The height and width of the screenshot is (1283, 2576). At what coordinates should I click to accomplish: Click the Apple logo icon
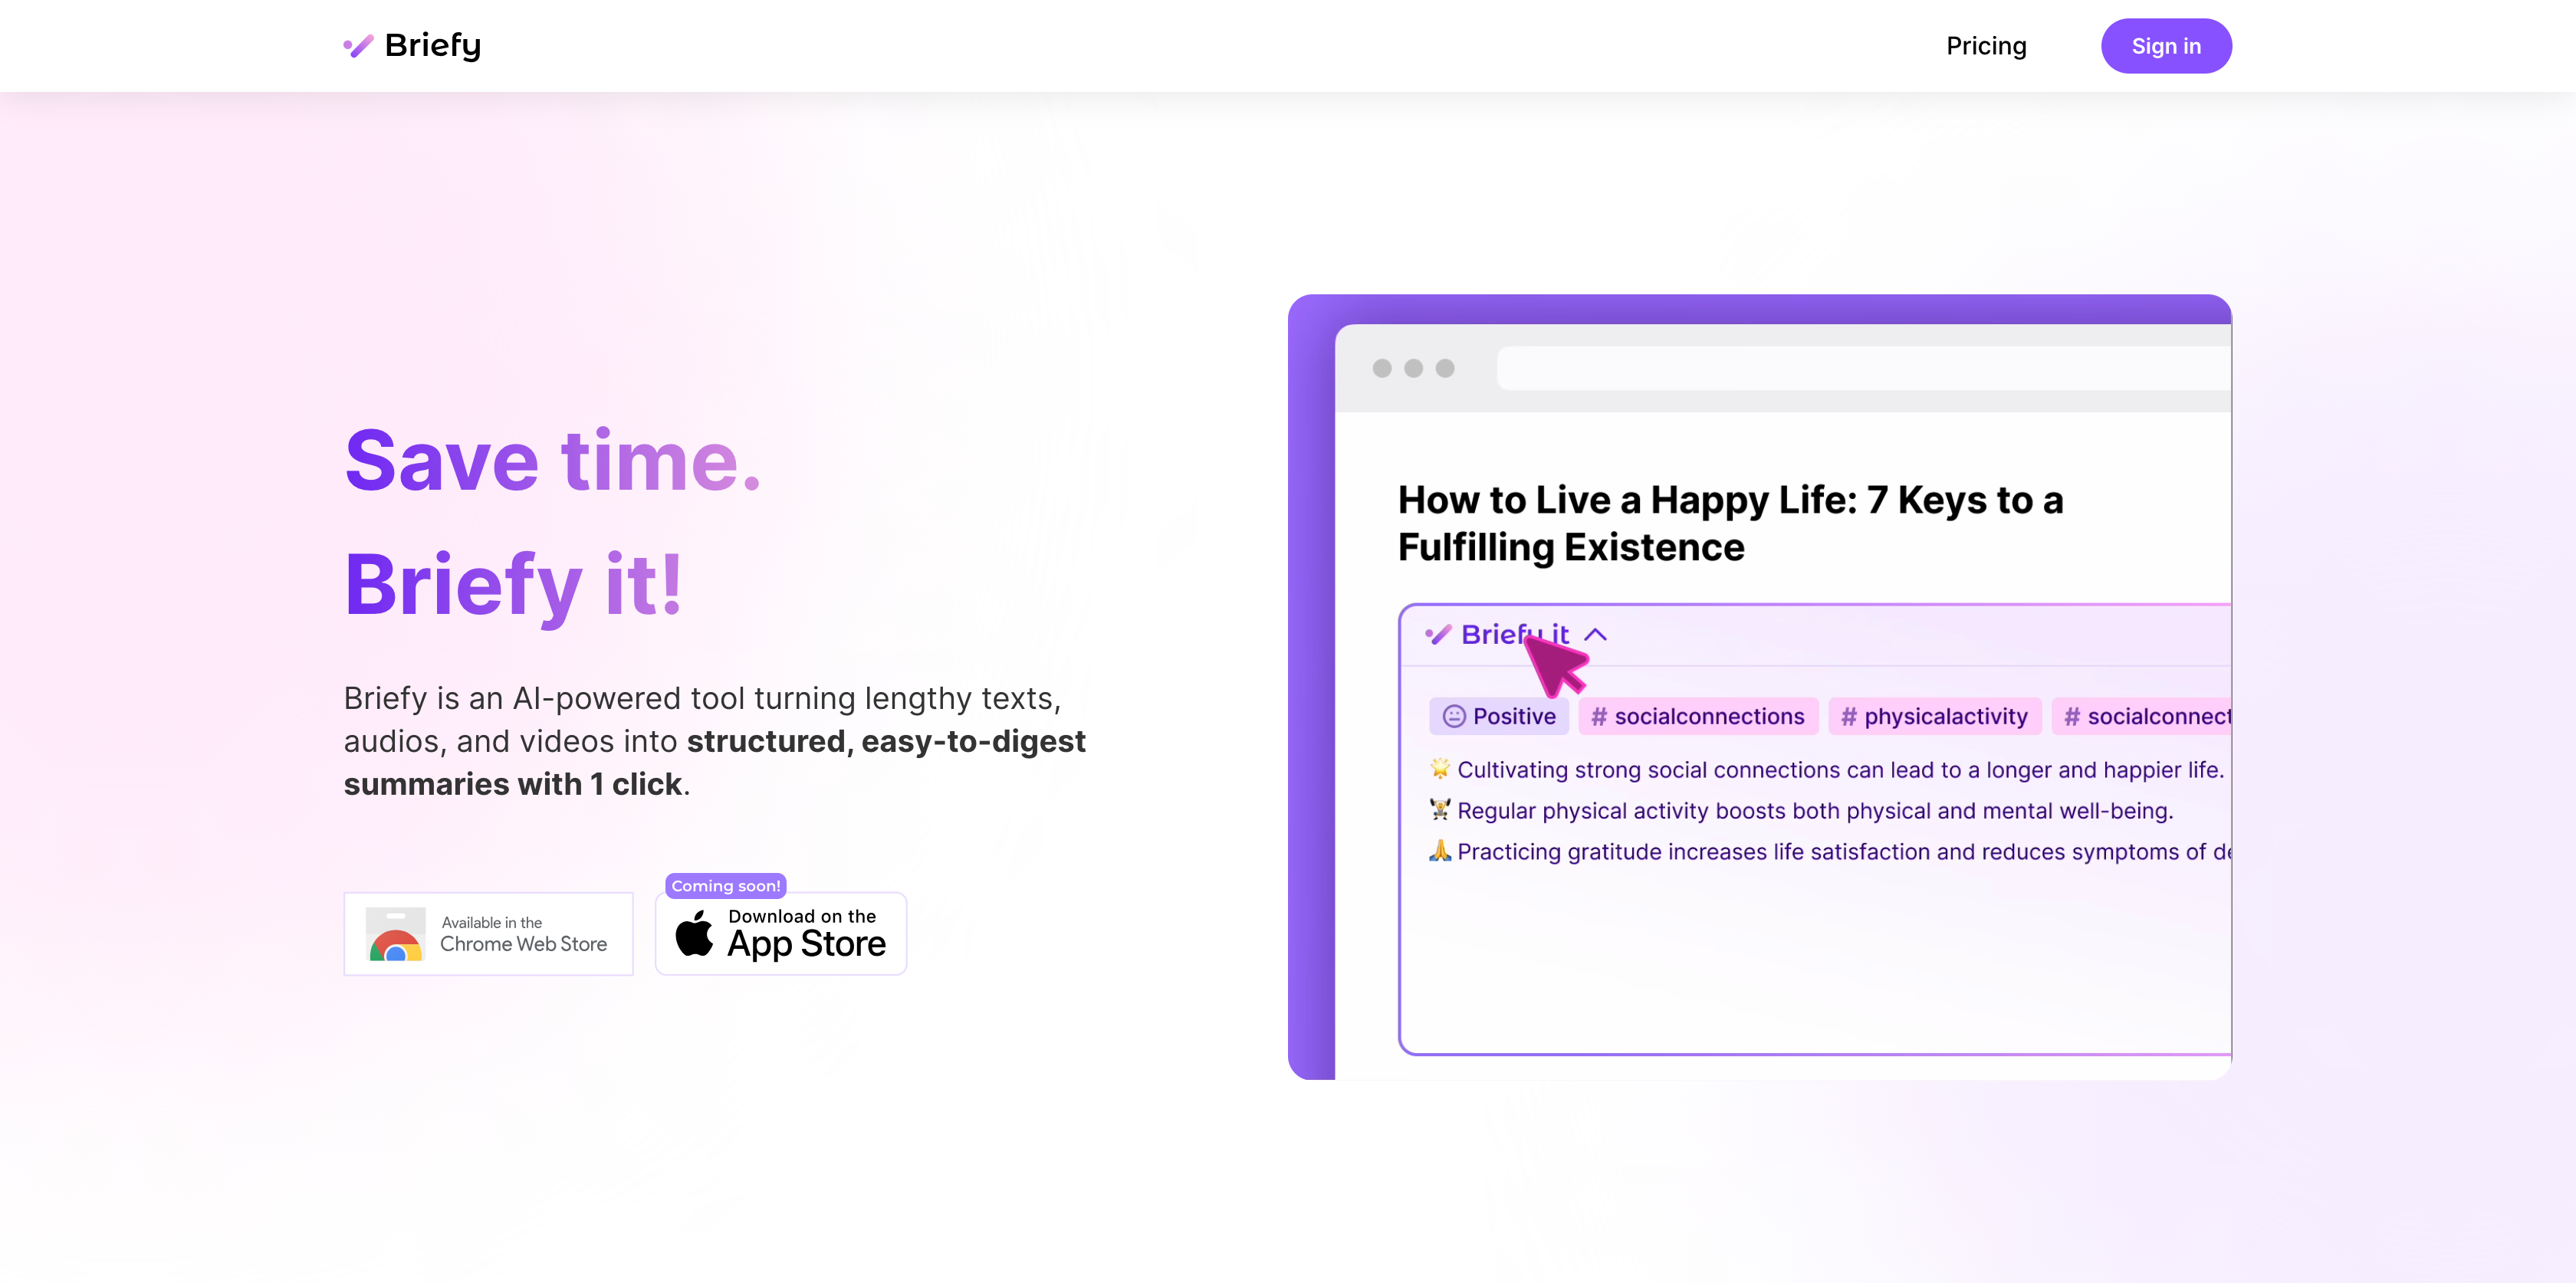pos(694,933)
